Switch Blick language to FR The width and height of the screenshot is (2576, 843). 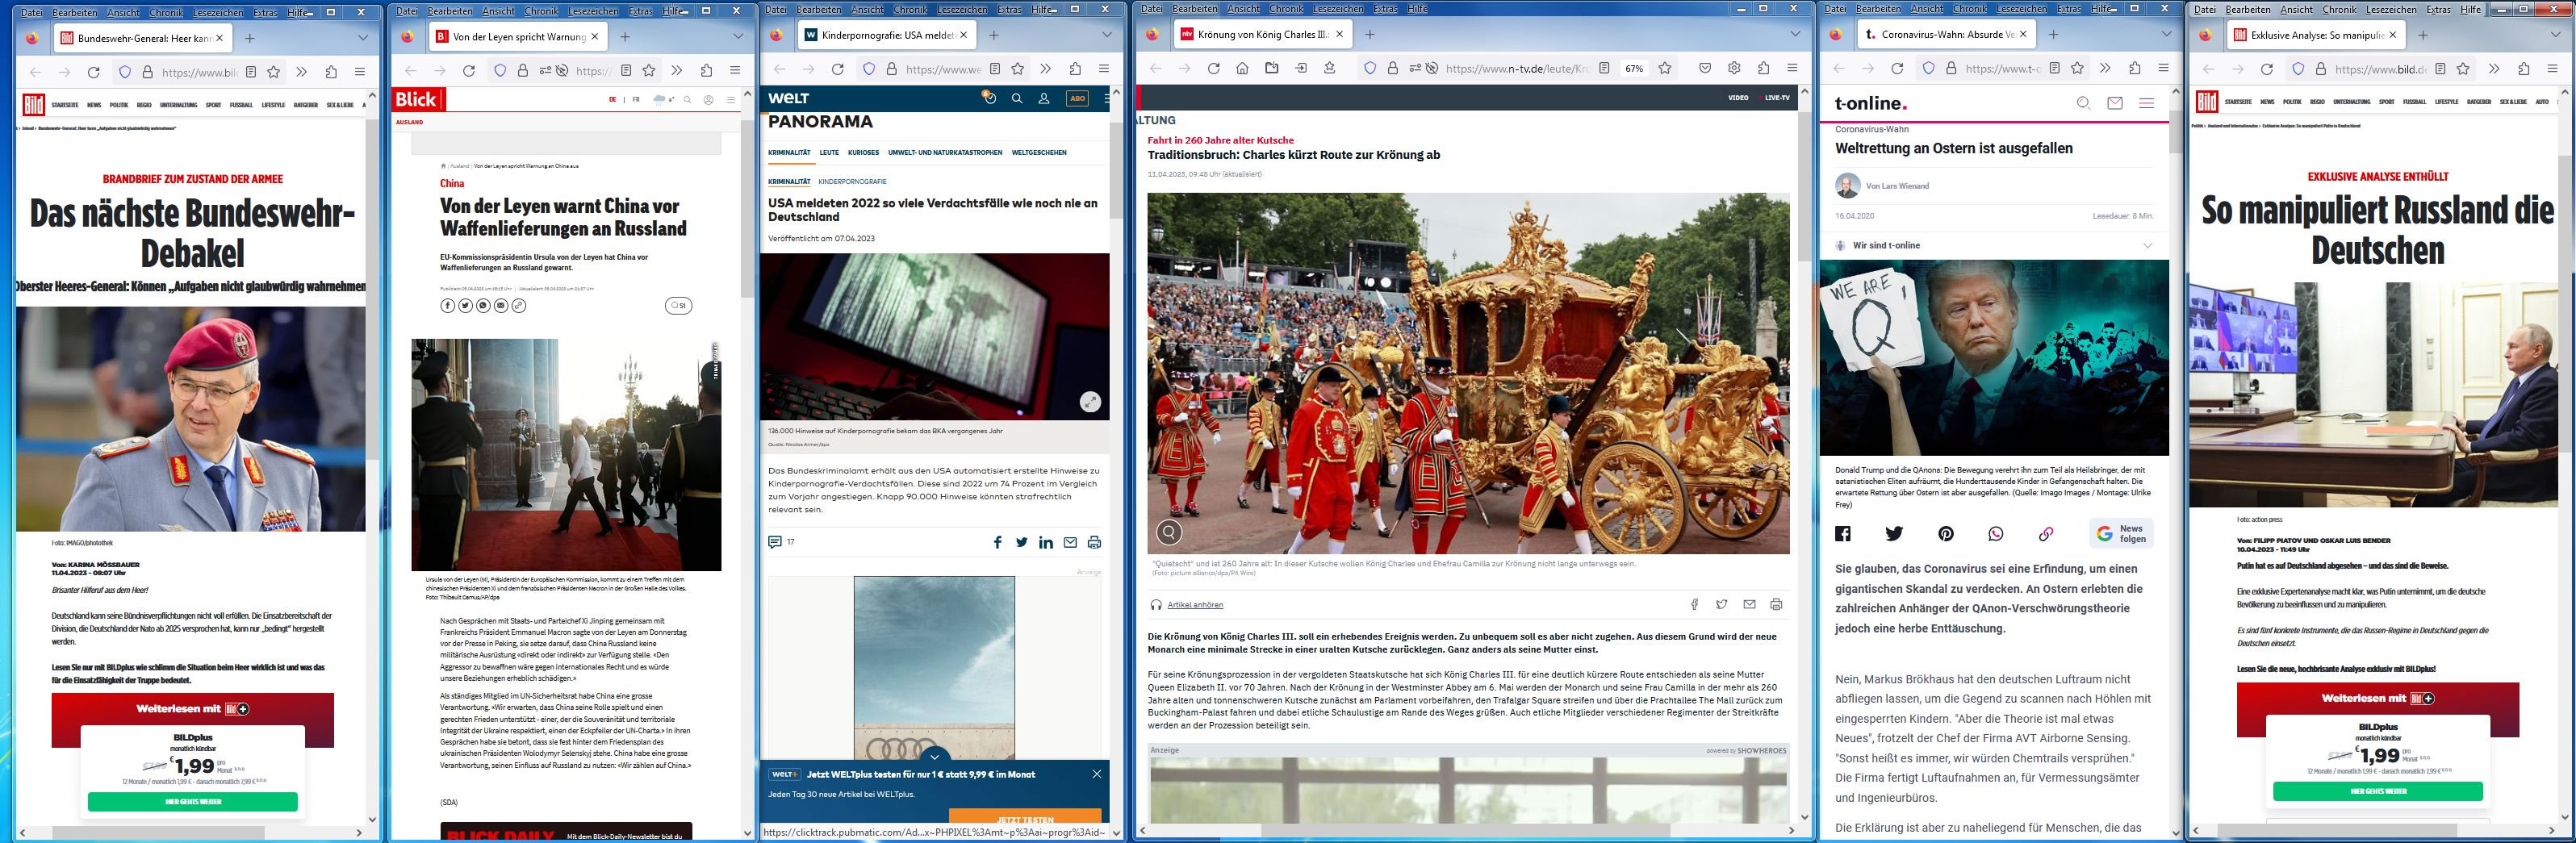coord(636,100)
